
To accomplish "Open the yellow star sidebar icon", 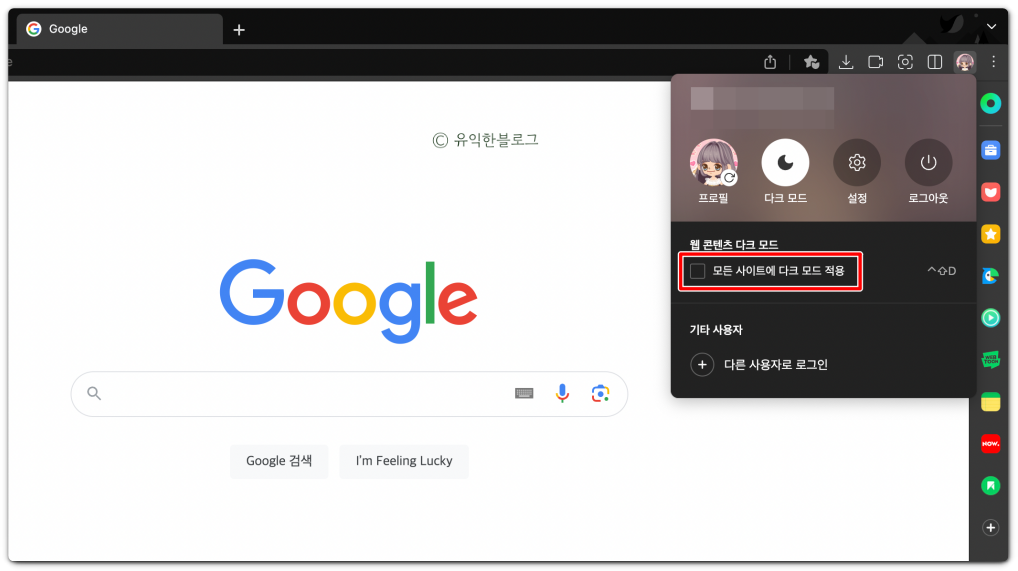I will point(991,234).
